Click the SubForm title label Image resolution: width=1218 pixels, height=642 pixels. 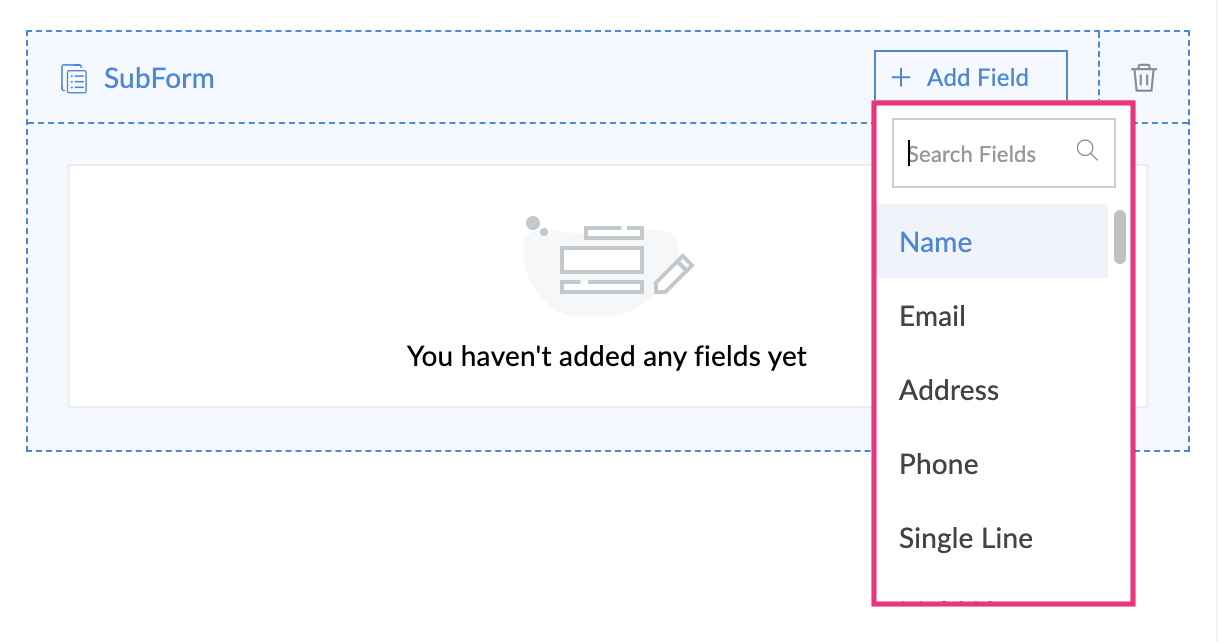click(x=159, y=78)
